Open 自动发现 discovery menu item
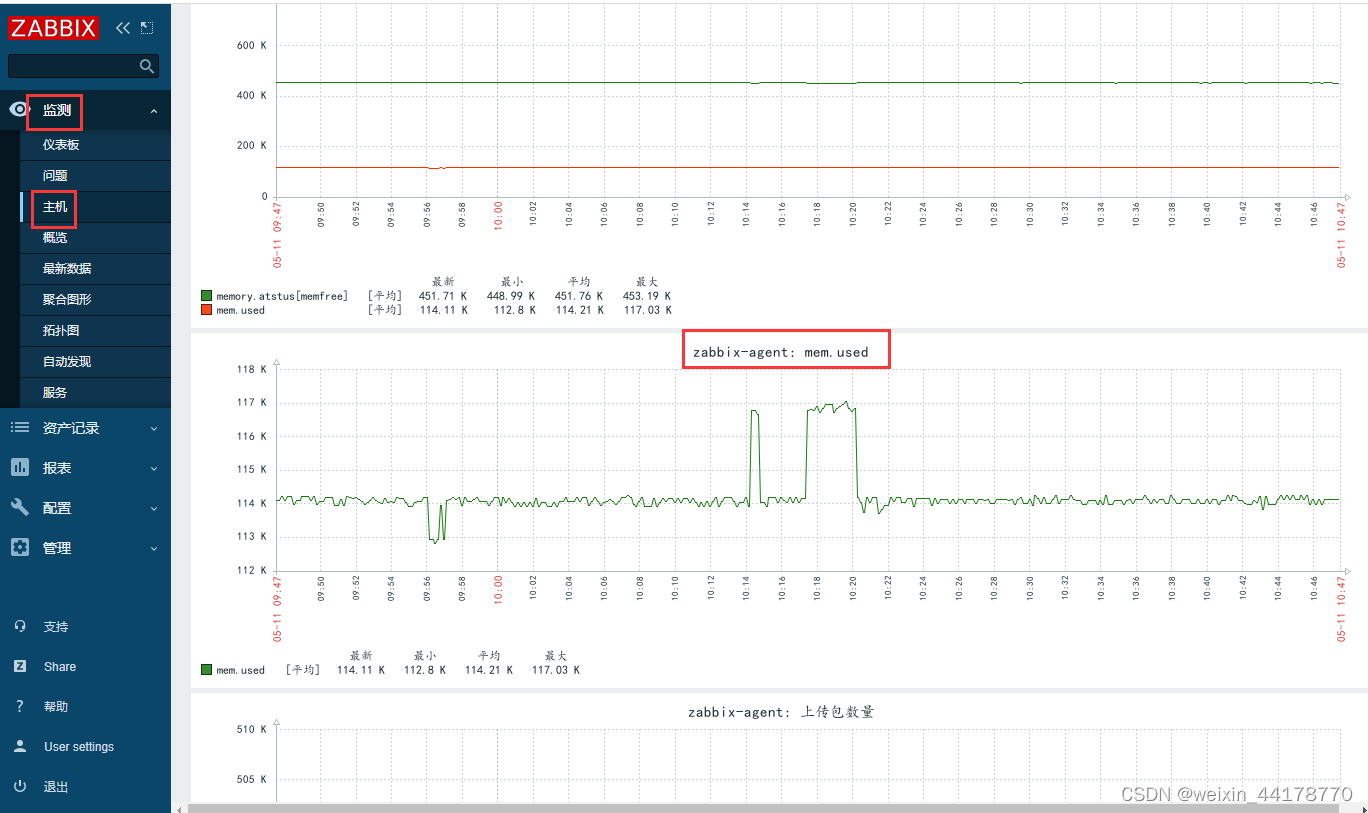 pyautogui.click(x=67, y=362)
